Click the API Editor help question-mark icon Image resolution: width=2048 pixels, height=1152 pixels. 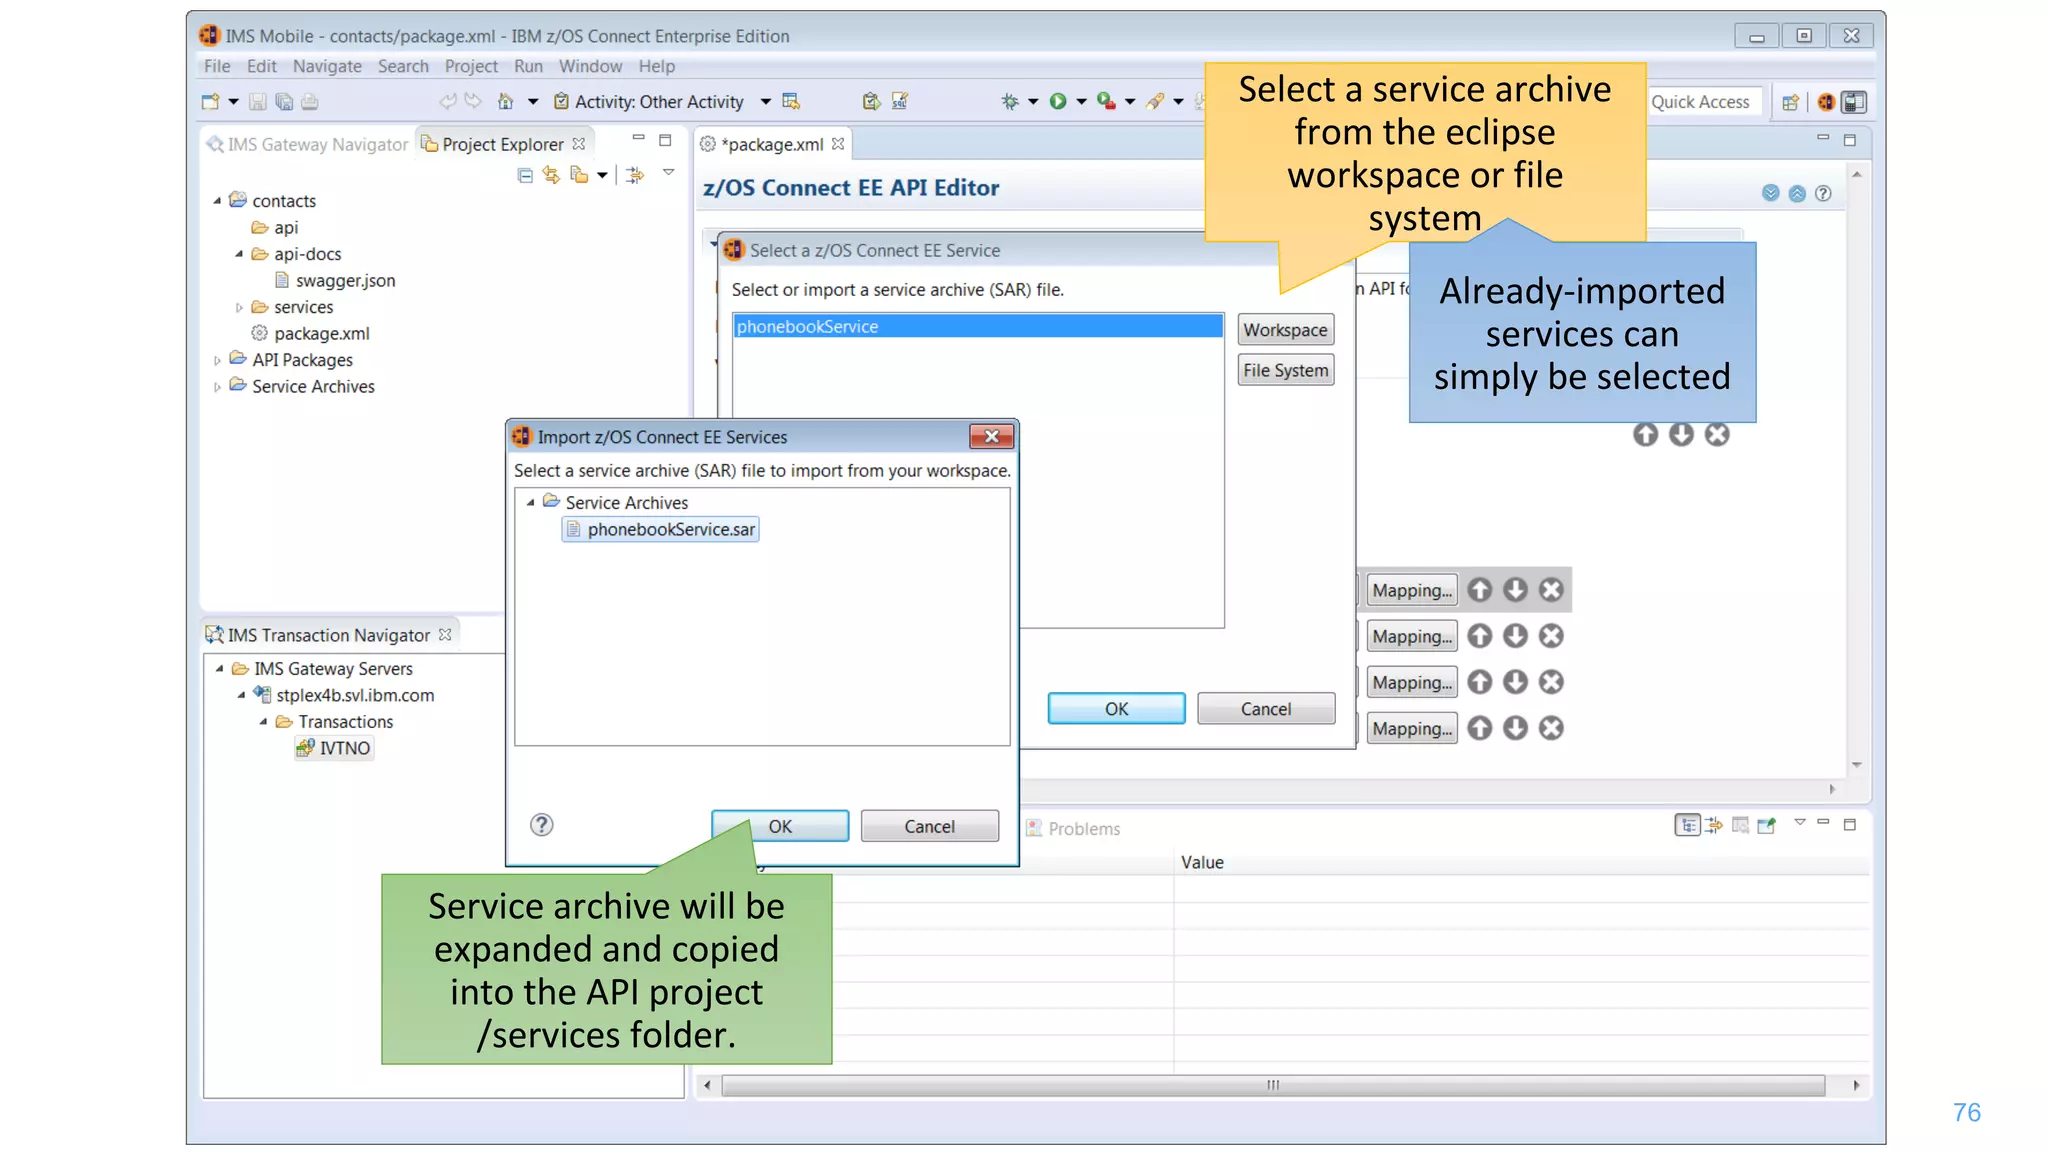pos(1823,193)
